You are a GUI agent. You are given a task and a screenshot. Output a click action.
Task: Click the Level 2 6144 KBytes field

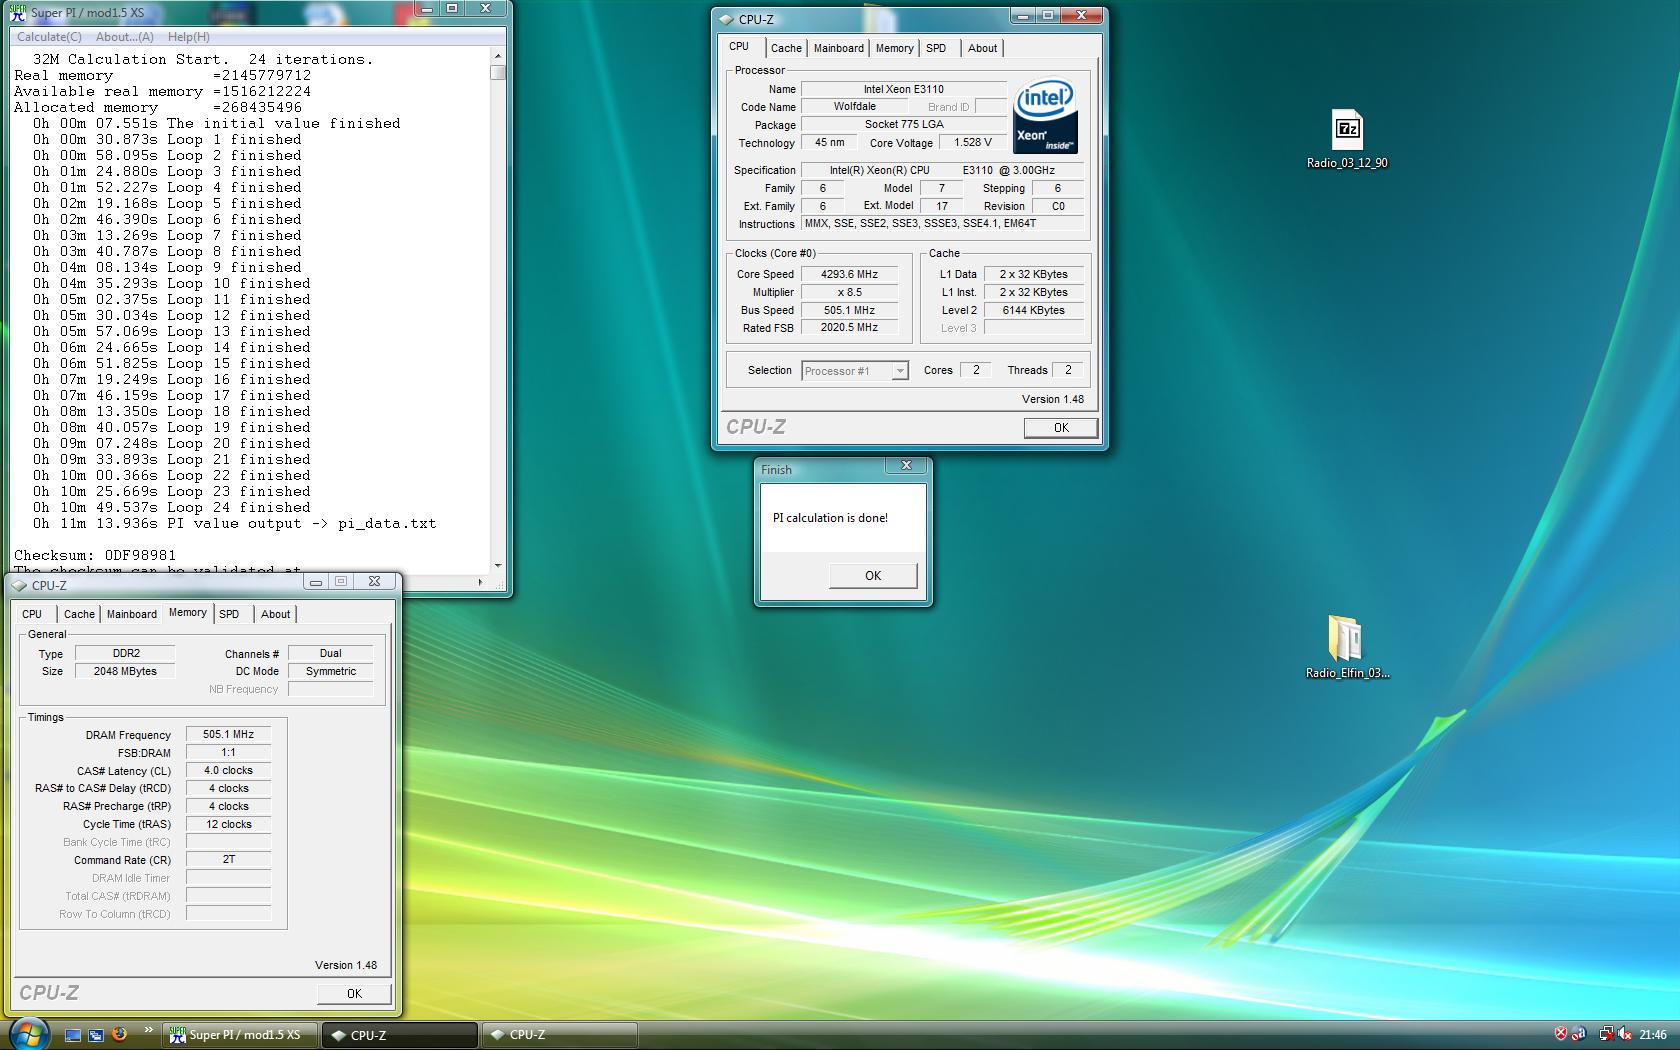point(1034,310)
